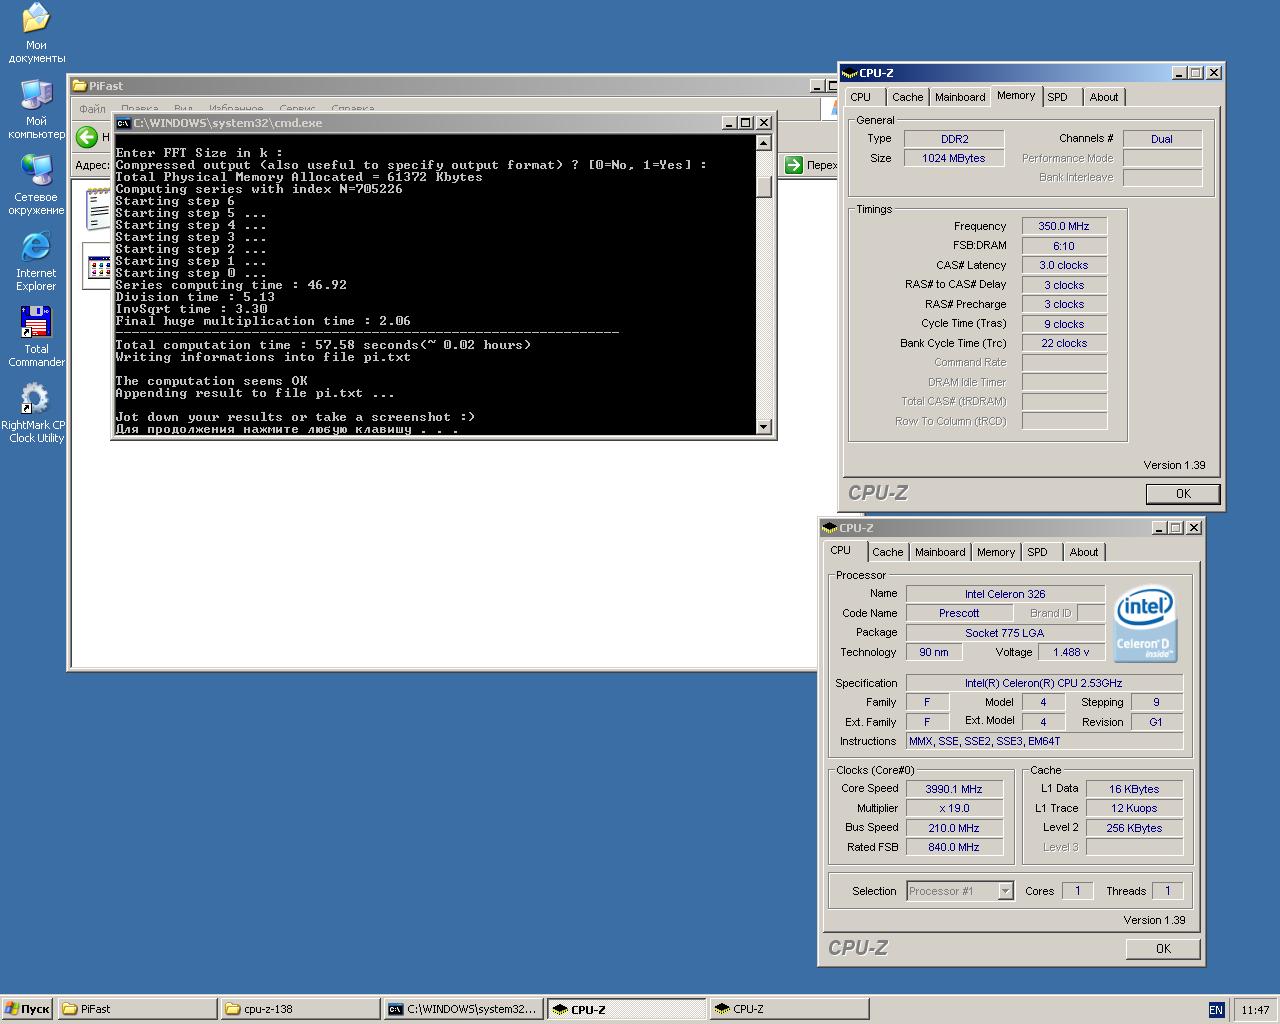Click the green Go arrow in PiFast address bar
The width and height of the screenshot is (1280, 1024).
[x=793, y=165]
